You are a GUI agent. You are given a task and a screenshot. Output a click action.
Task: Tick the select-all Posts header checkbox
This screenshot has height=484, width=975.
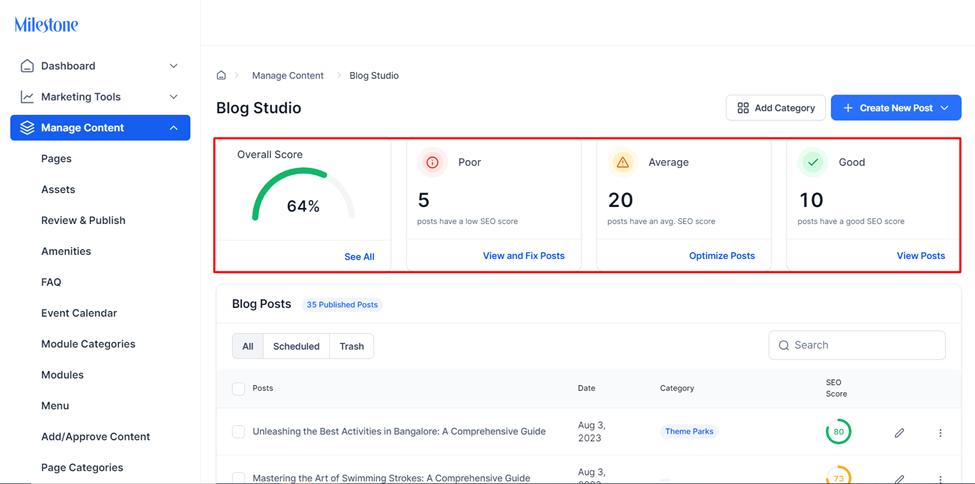pos(238,389)
